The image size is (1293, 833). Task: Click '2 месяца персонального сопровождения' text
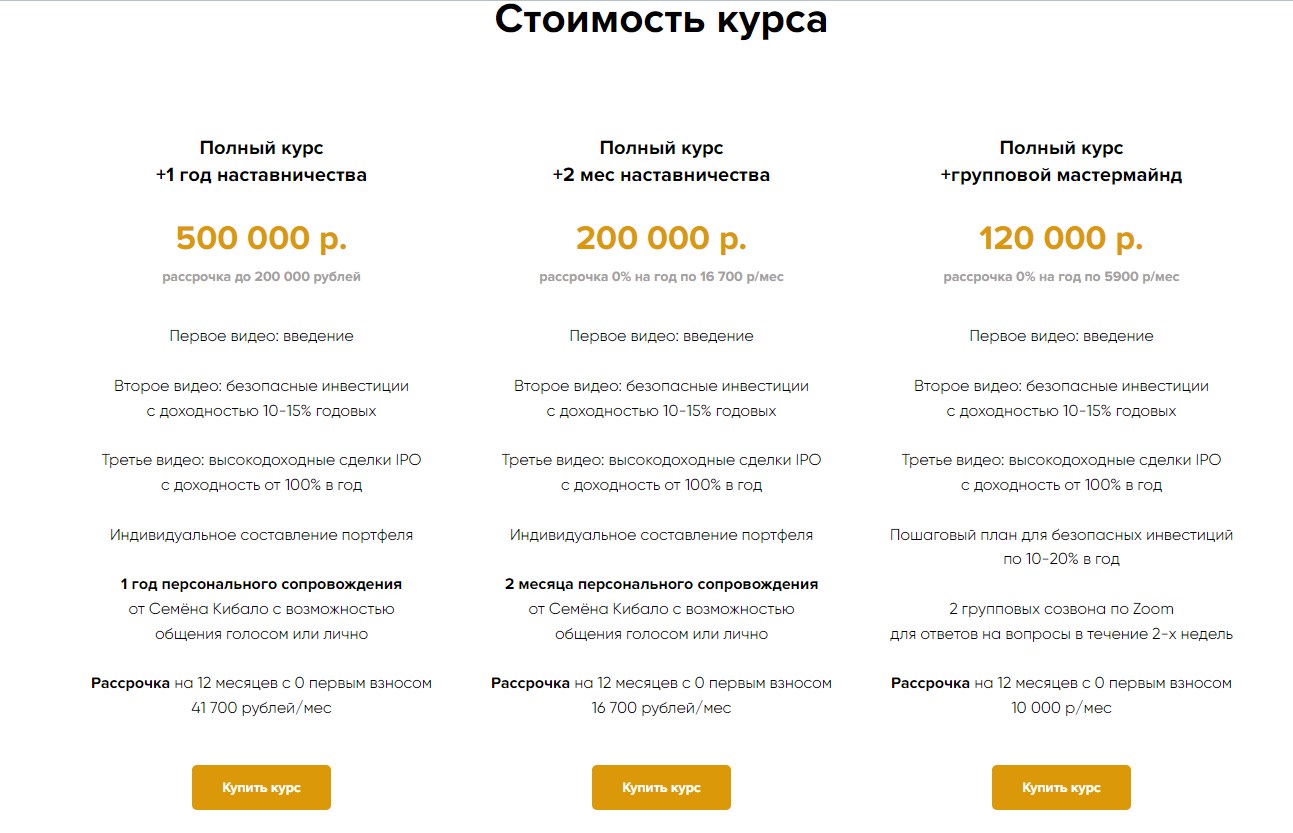661,584
